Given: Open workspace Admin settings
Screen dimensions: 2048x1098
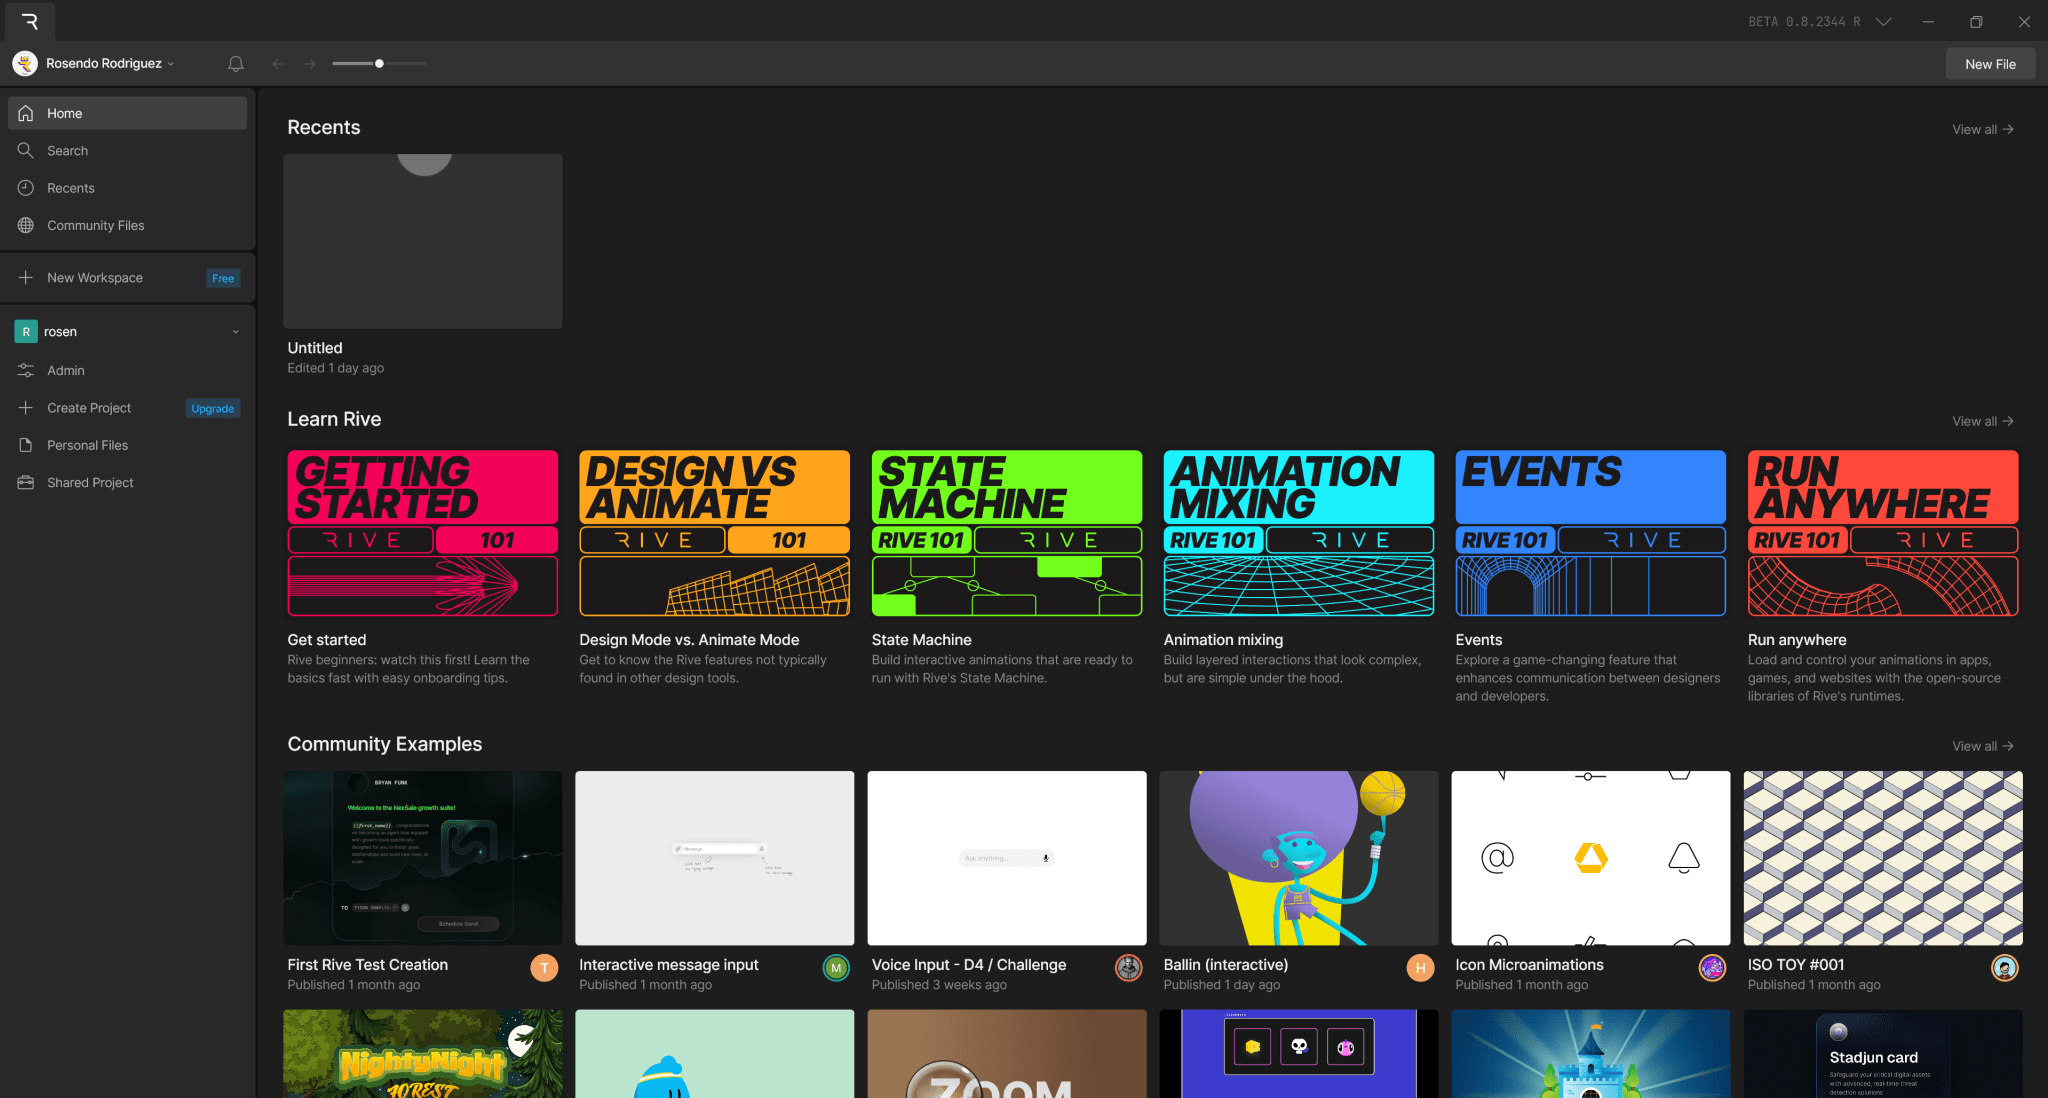Looking at the screenshot, I should pos(65,371).
